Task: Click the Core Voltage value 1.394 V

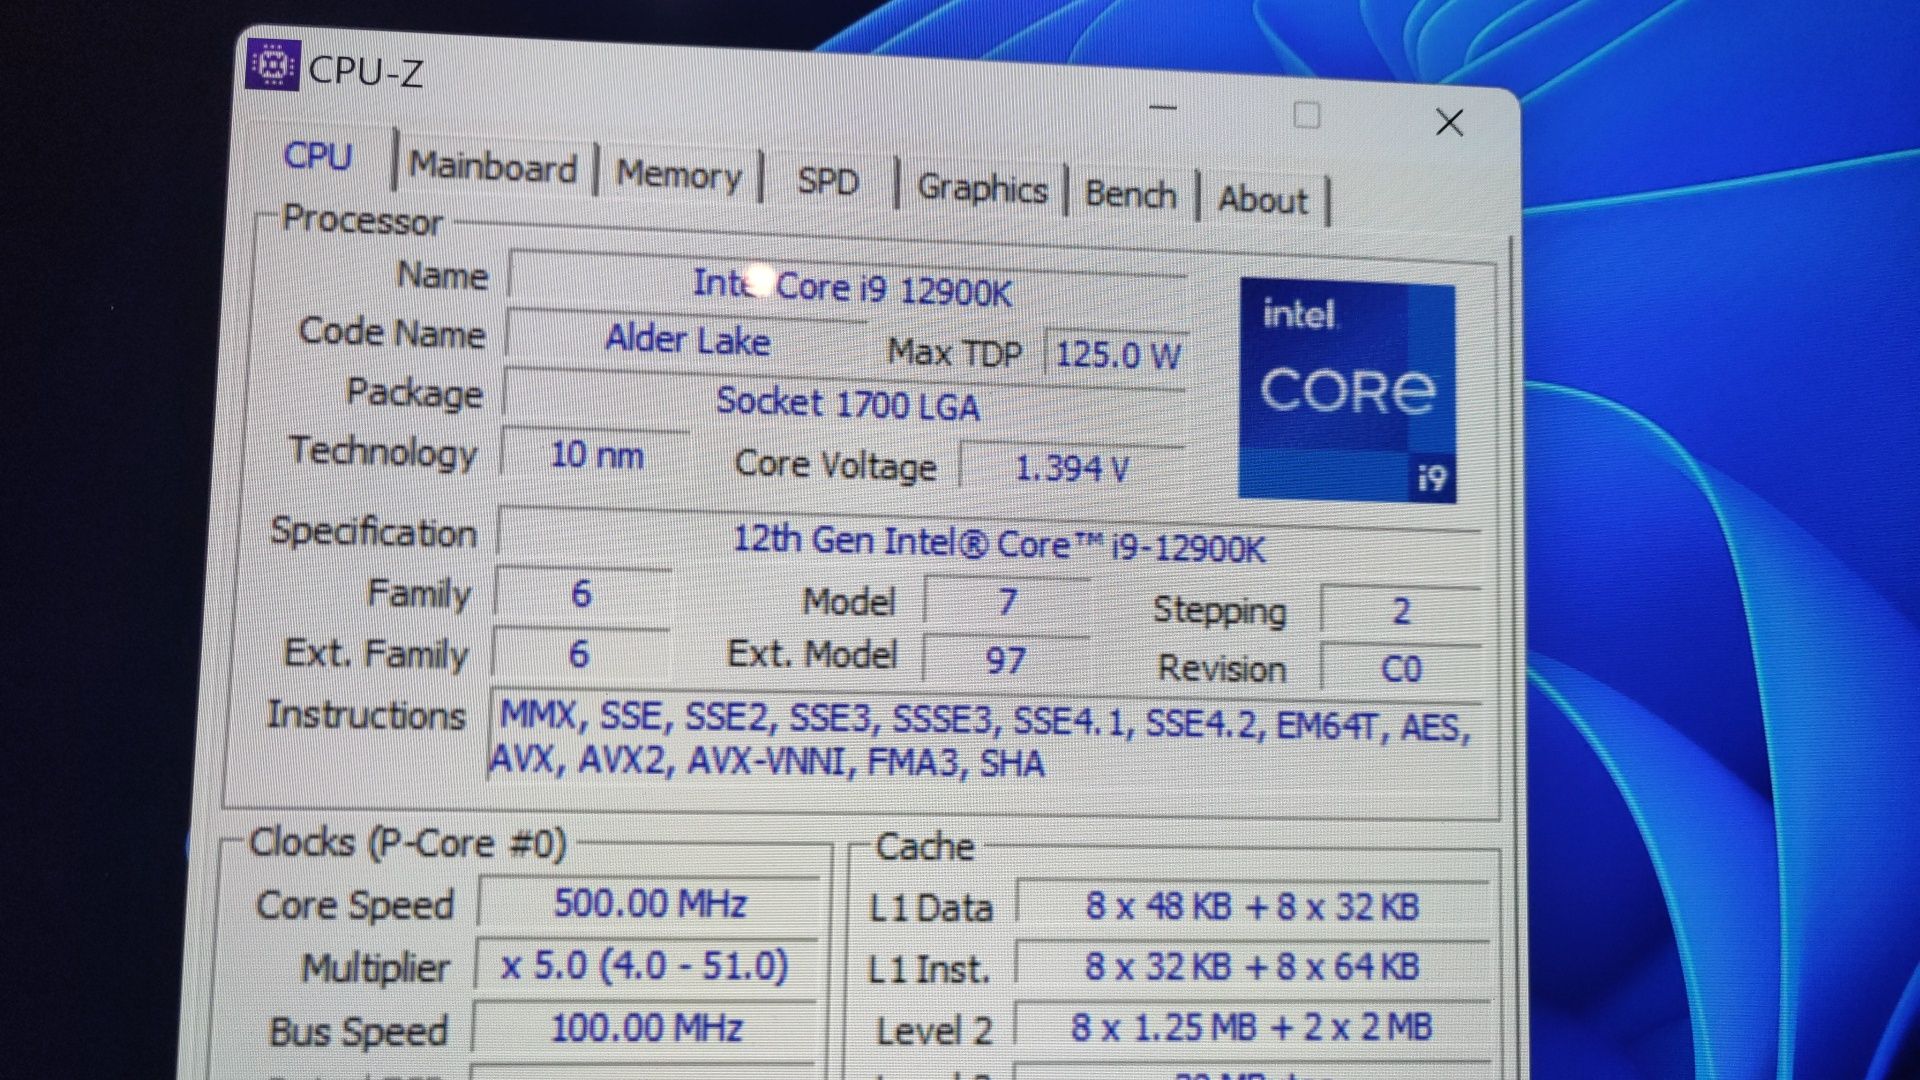Action: pyautogui.click(x=1072, y=468)
